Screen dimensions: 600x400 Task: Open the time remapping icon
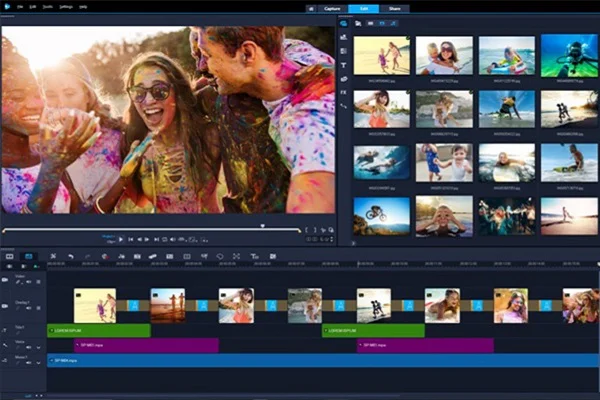204,256
